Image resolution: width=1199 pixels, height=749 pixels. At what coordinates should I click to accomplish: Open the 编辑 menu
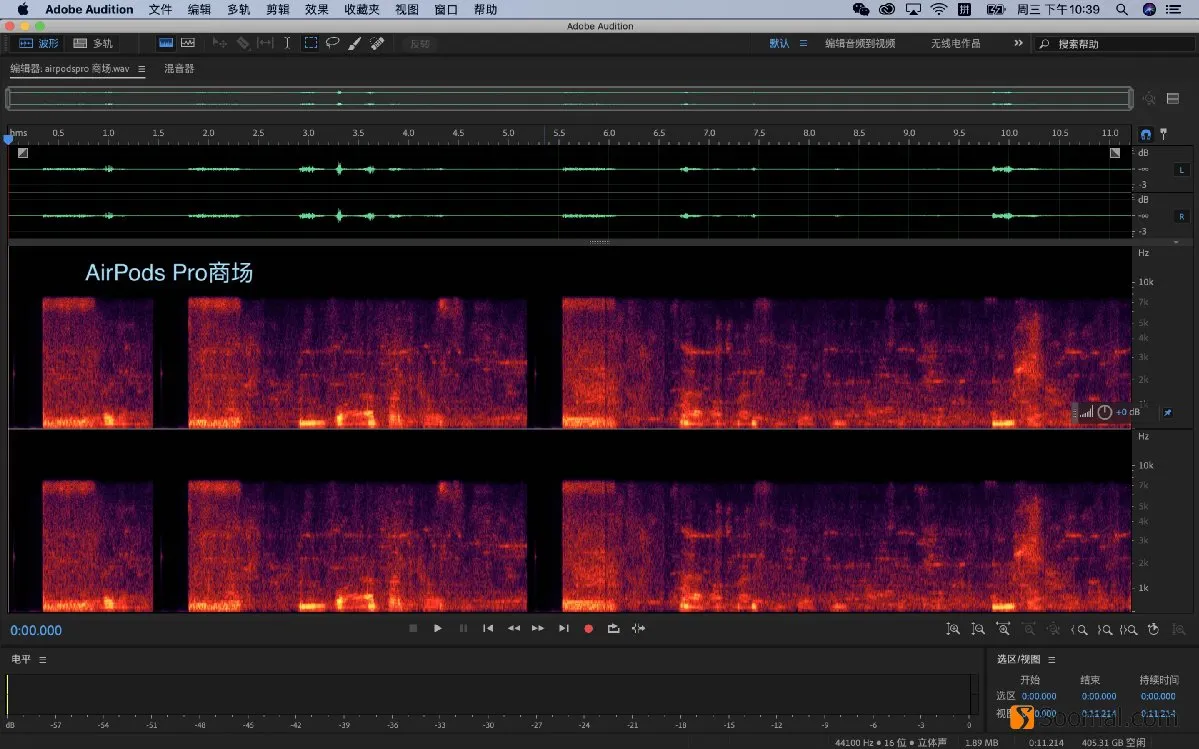(199, 9)
